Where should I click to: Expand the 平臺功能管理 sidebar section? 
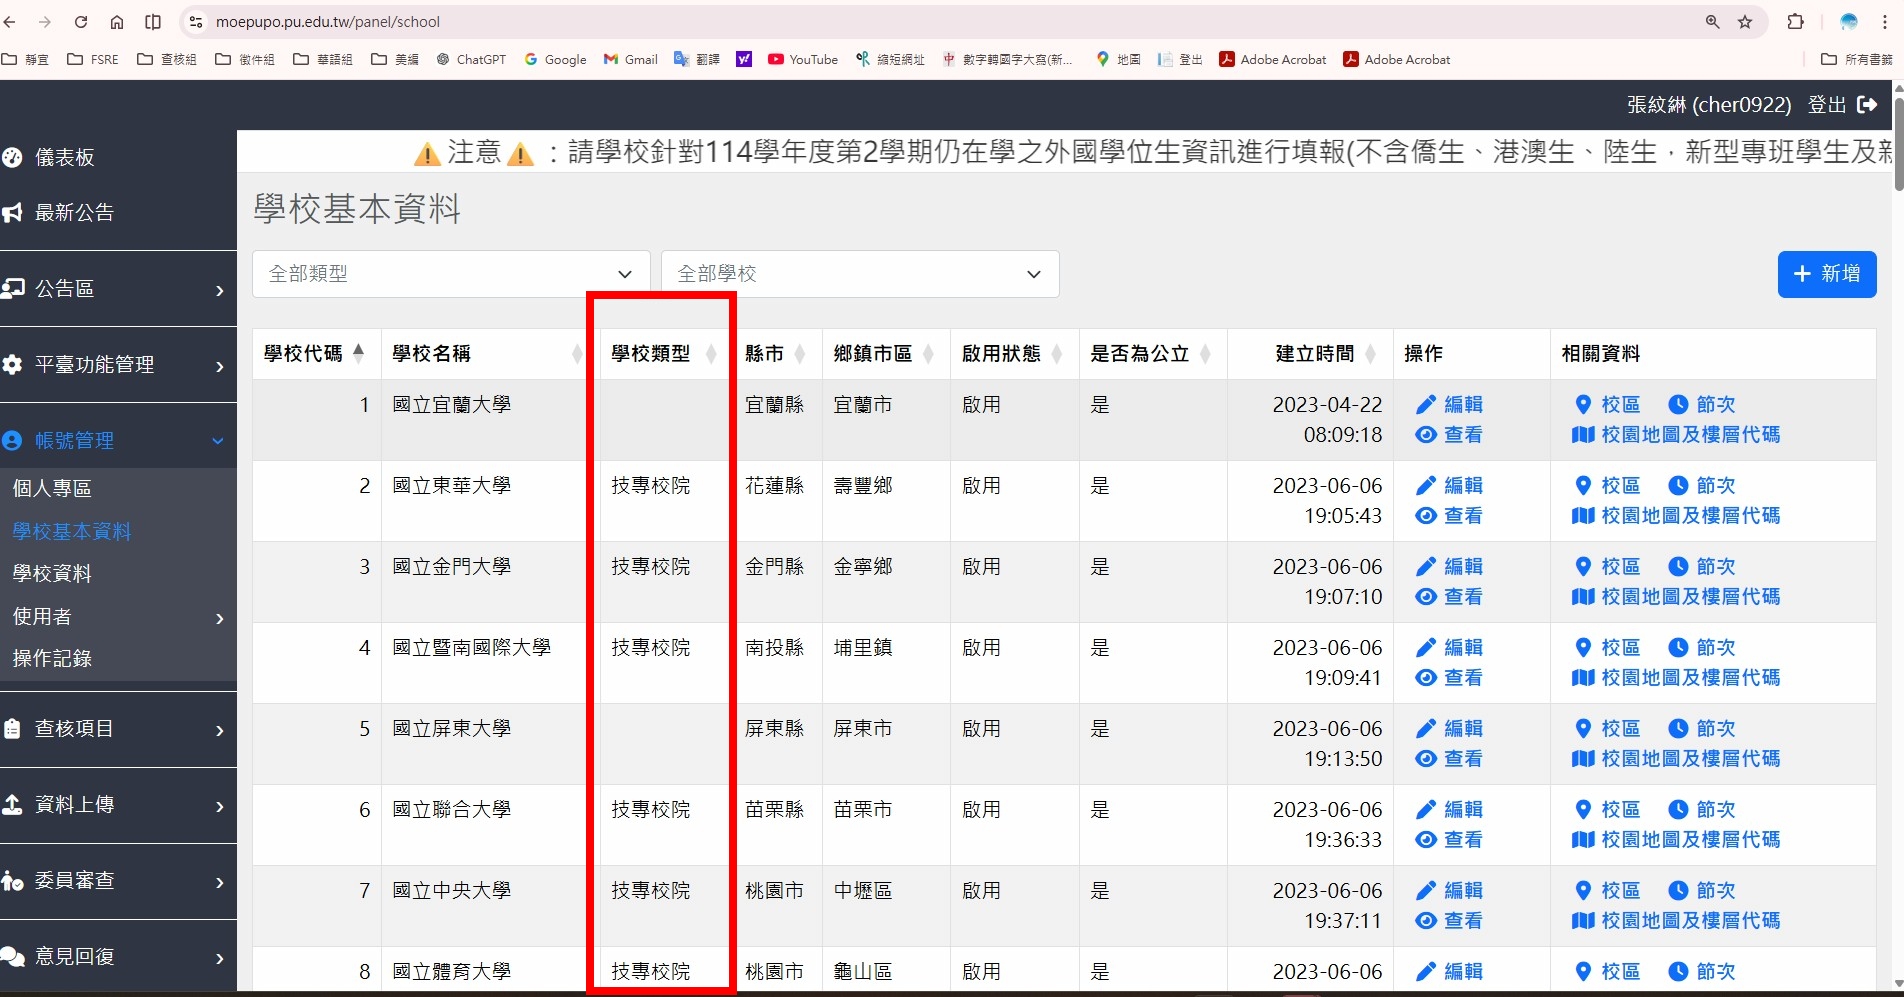pos(118,365)
